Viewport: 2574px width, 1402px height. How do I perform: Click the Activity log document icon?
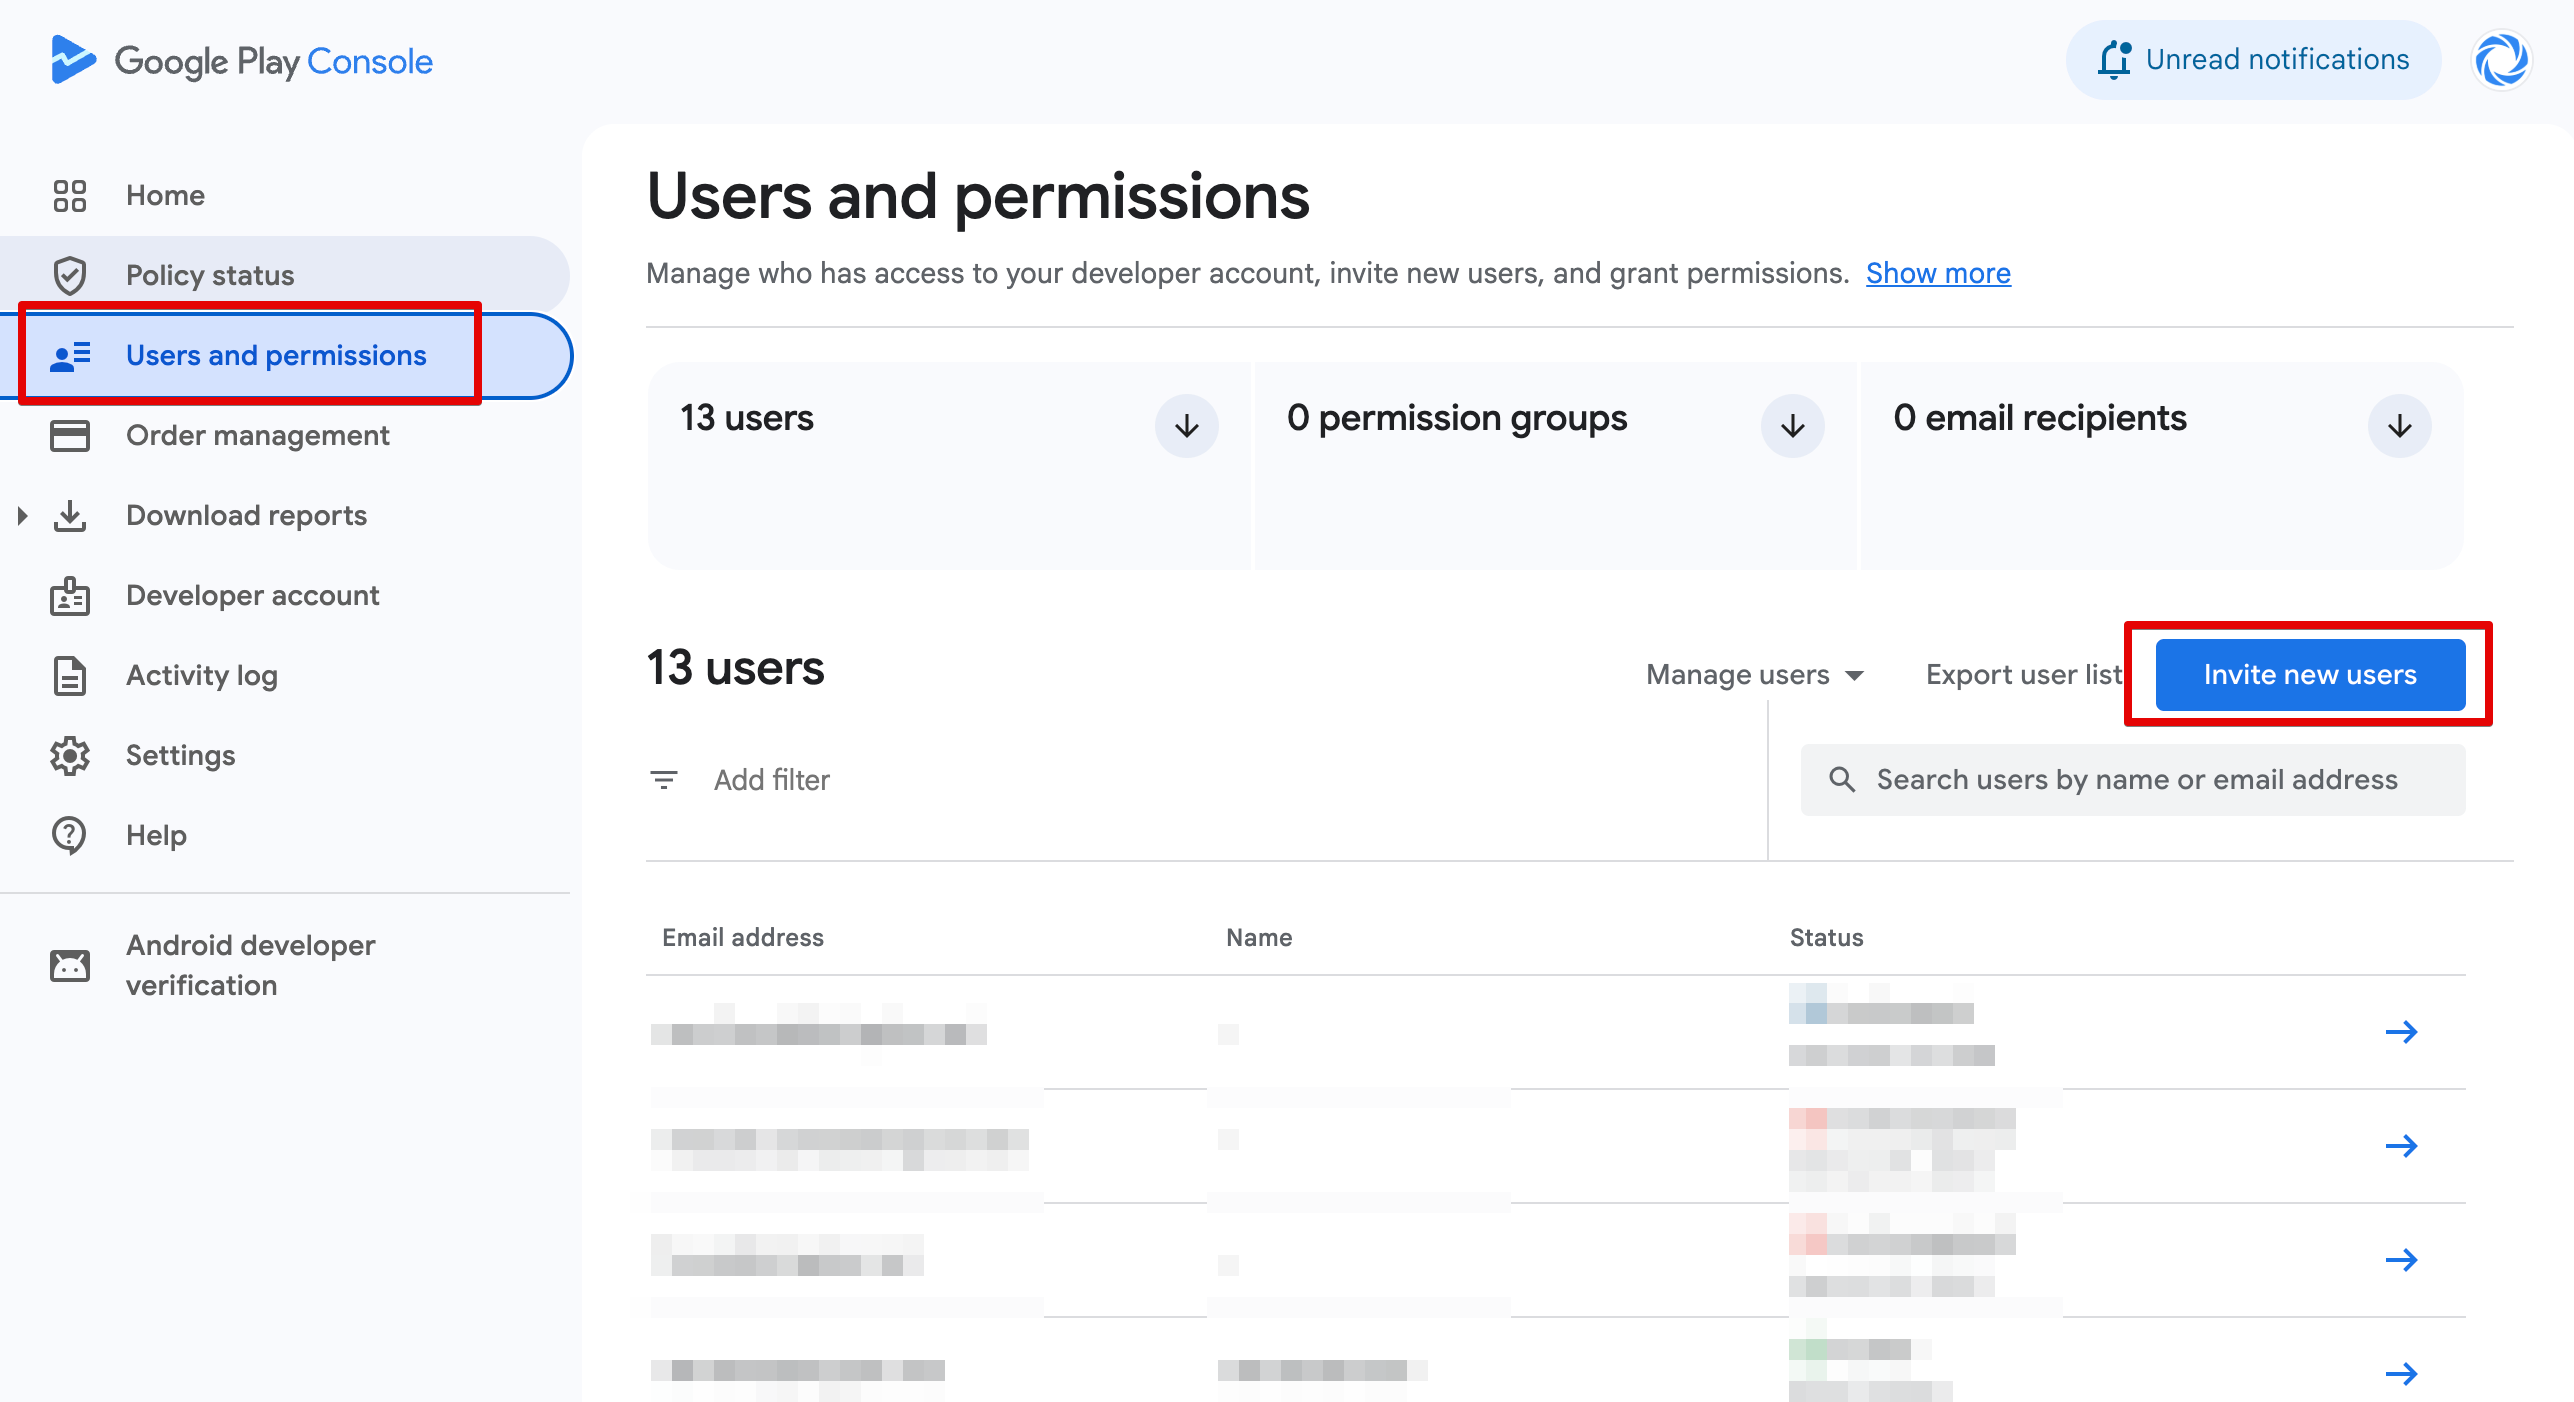[x=70, y=676]
